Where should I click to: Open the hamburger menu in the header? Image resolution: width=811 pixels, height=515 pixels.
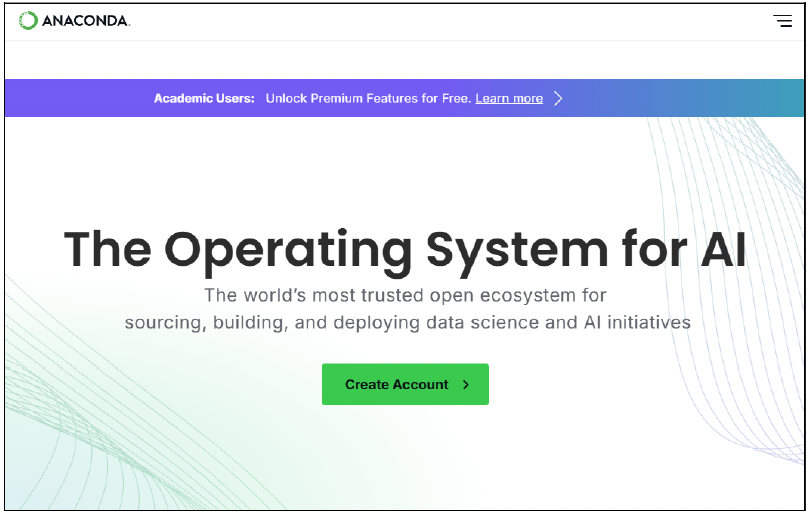click(782, 20)
